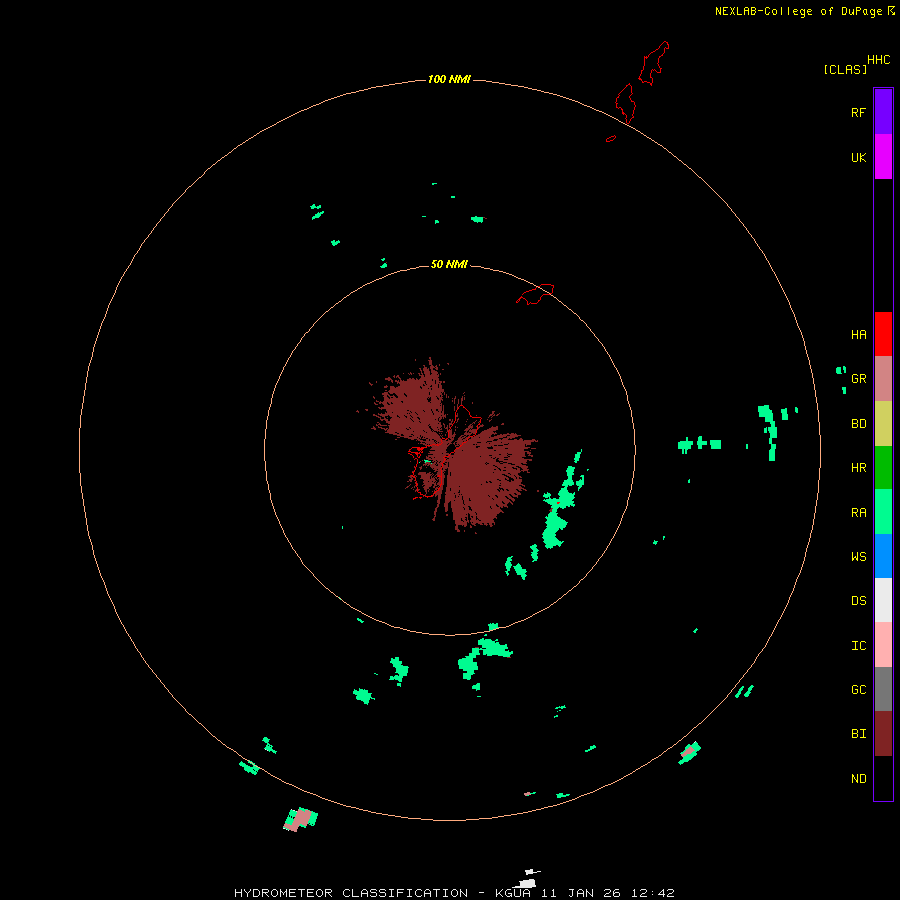The height and width of the screenshot is (900, 900).
Task: Click the IC light pink legend swatch
Action: click(883, 645)
